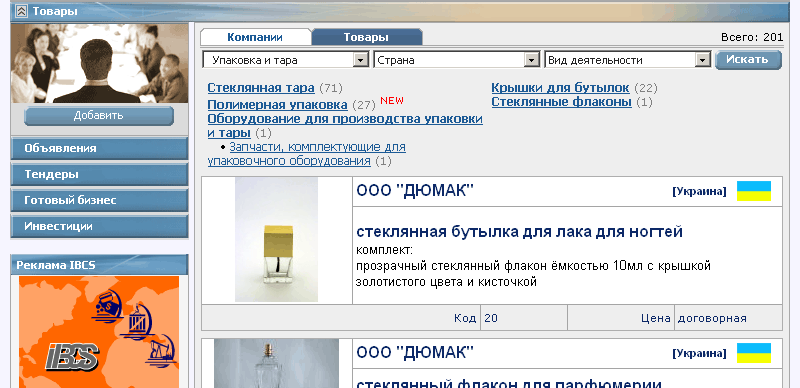The image size is (800, 388).
Task: Open the Крышки для бутылок link
Action: pyautogui.click(x=560, y=88)
